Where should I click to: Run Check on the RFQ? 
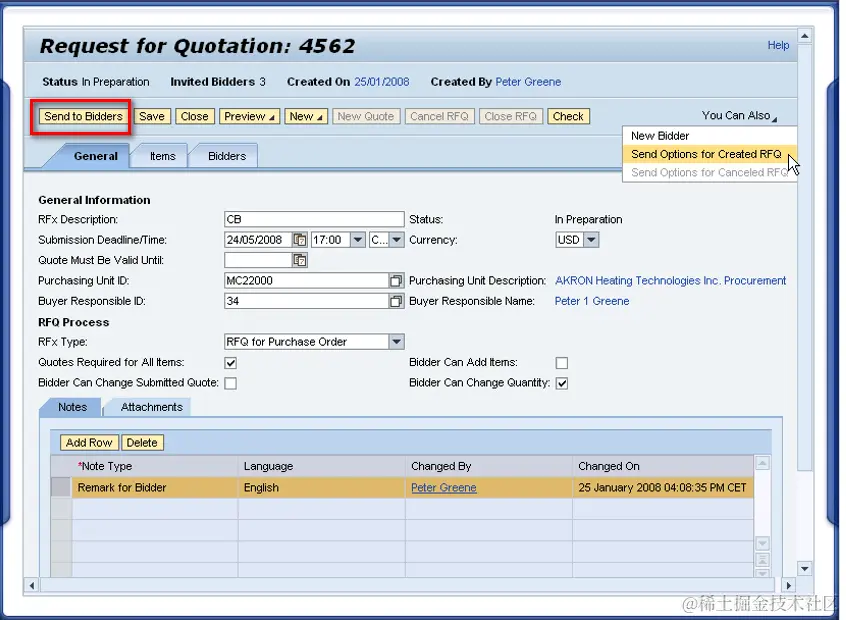tap(568, 116)
